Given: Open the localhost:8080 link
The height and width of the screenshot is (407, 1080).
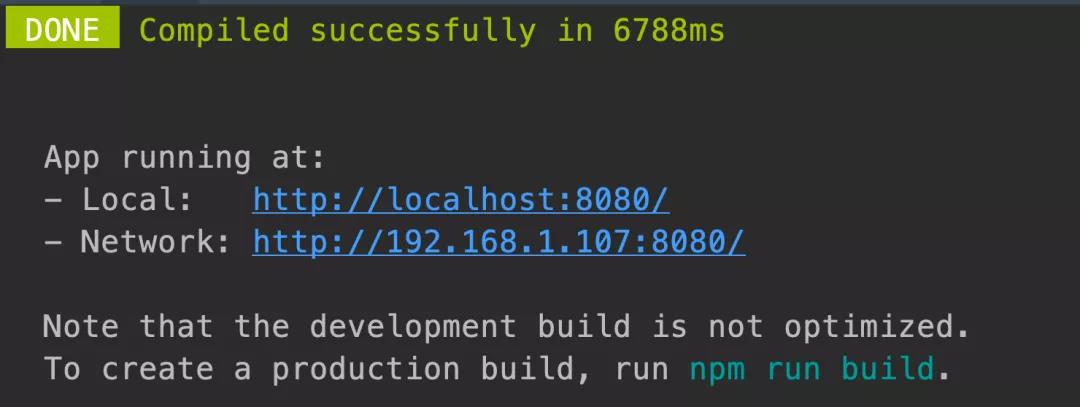Looking at the screenshot, I should [461, 200].
